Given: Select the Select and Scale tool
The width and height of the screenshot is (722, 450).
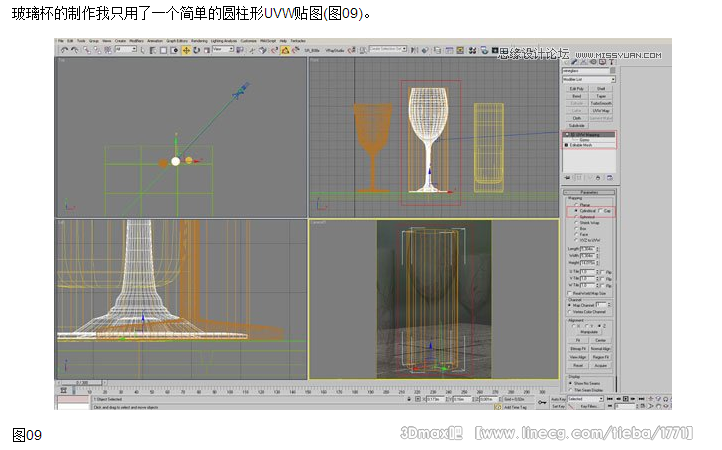Looking at the screenshot, I should (x=207, y=50).
